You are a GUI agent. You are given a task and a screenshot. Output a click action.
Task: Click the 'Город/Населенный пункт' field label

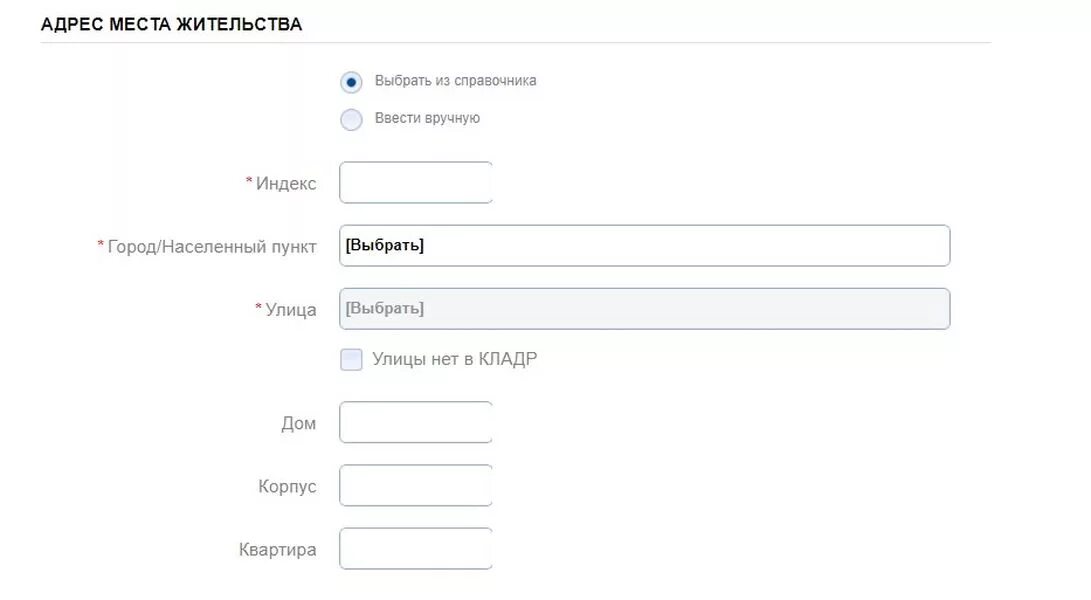212,247
